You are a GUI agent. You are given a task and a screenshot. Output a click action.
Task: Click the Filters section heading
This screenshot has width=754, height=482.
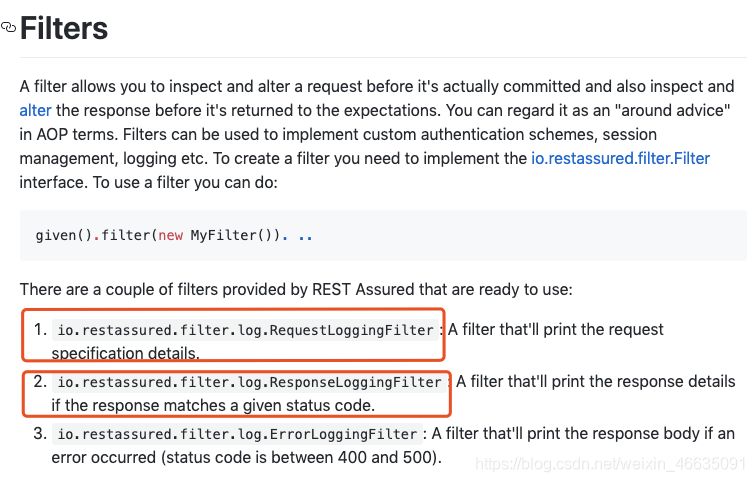[x=64, y=28]
